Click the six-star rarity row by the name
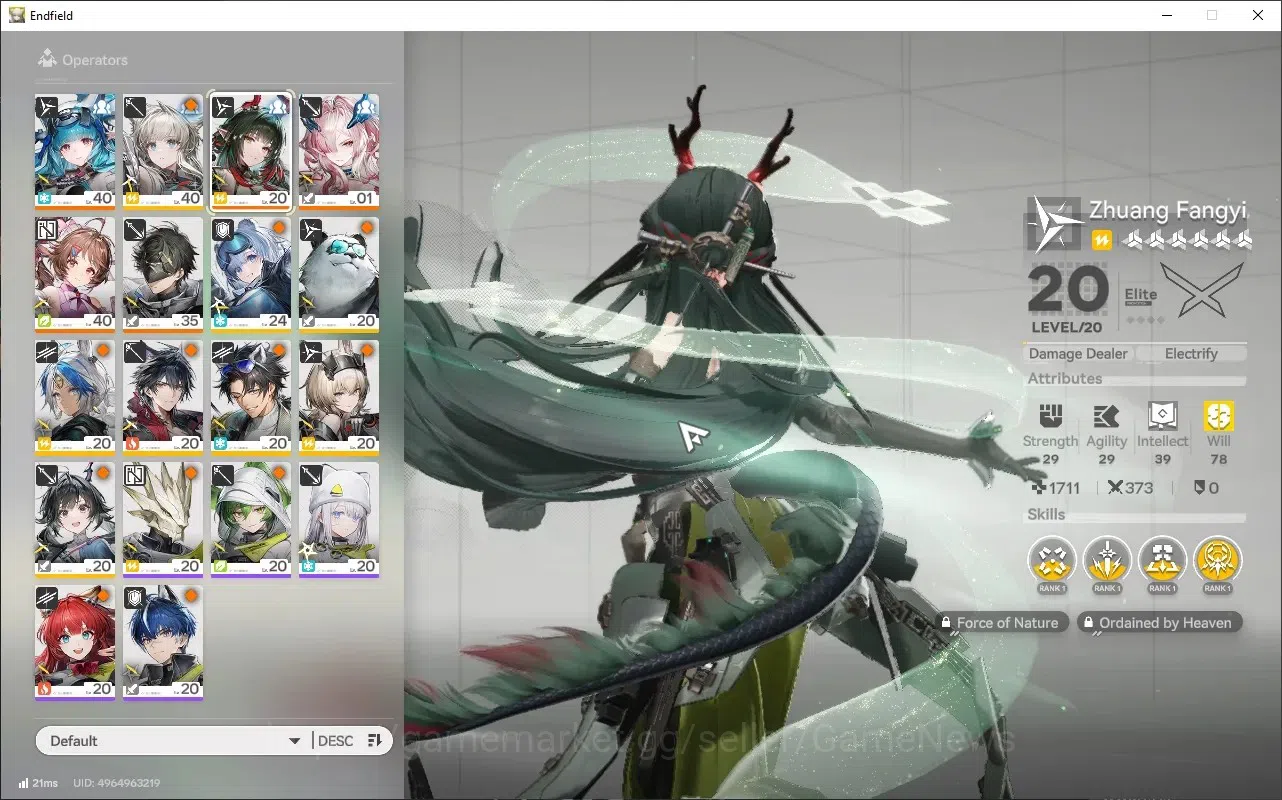The width and height of the screenshot is (1282, 800). [x=1186, y=240]
